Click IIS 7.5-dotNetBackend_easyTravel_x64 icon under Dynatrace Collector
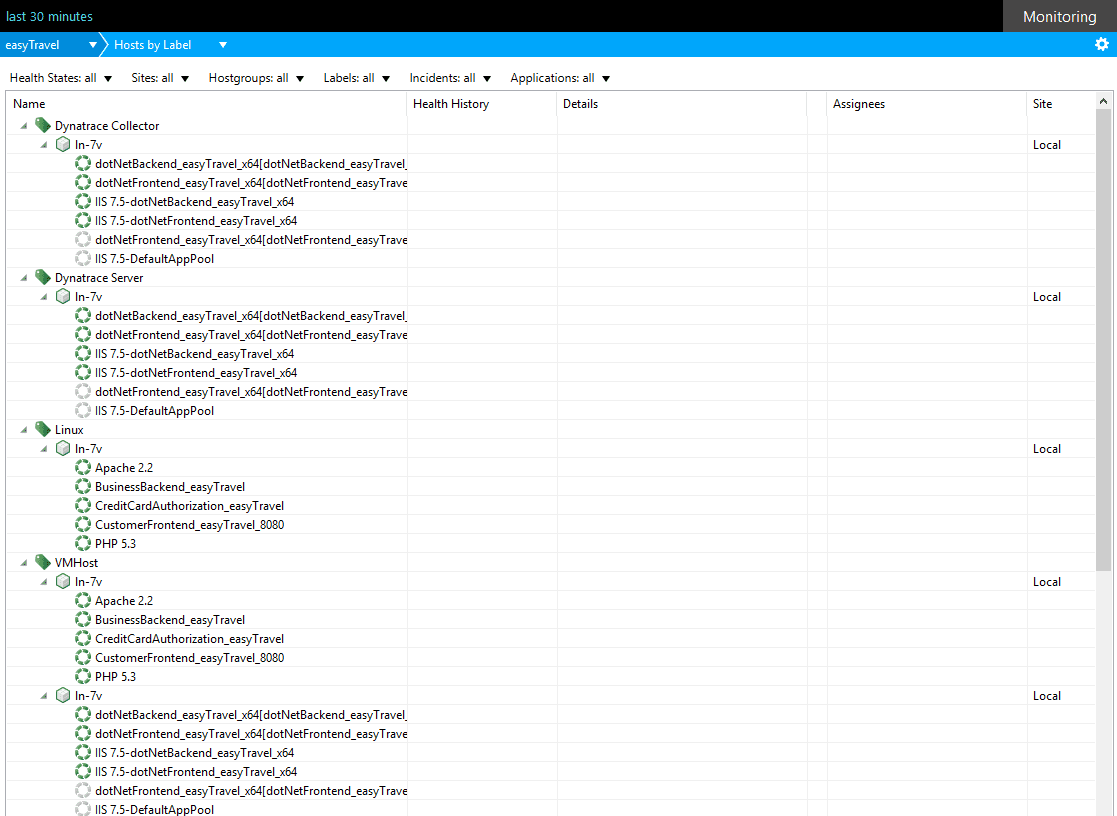The width and height of the screenshot is (1117, 816). point(83,202)
